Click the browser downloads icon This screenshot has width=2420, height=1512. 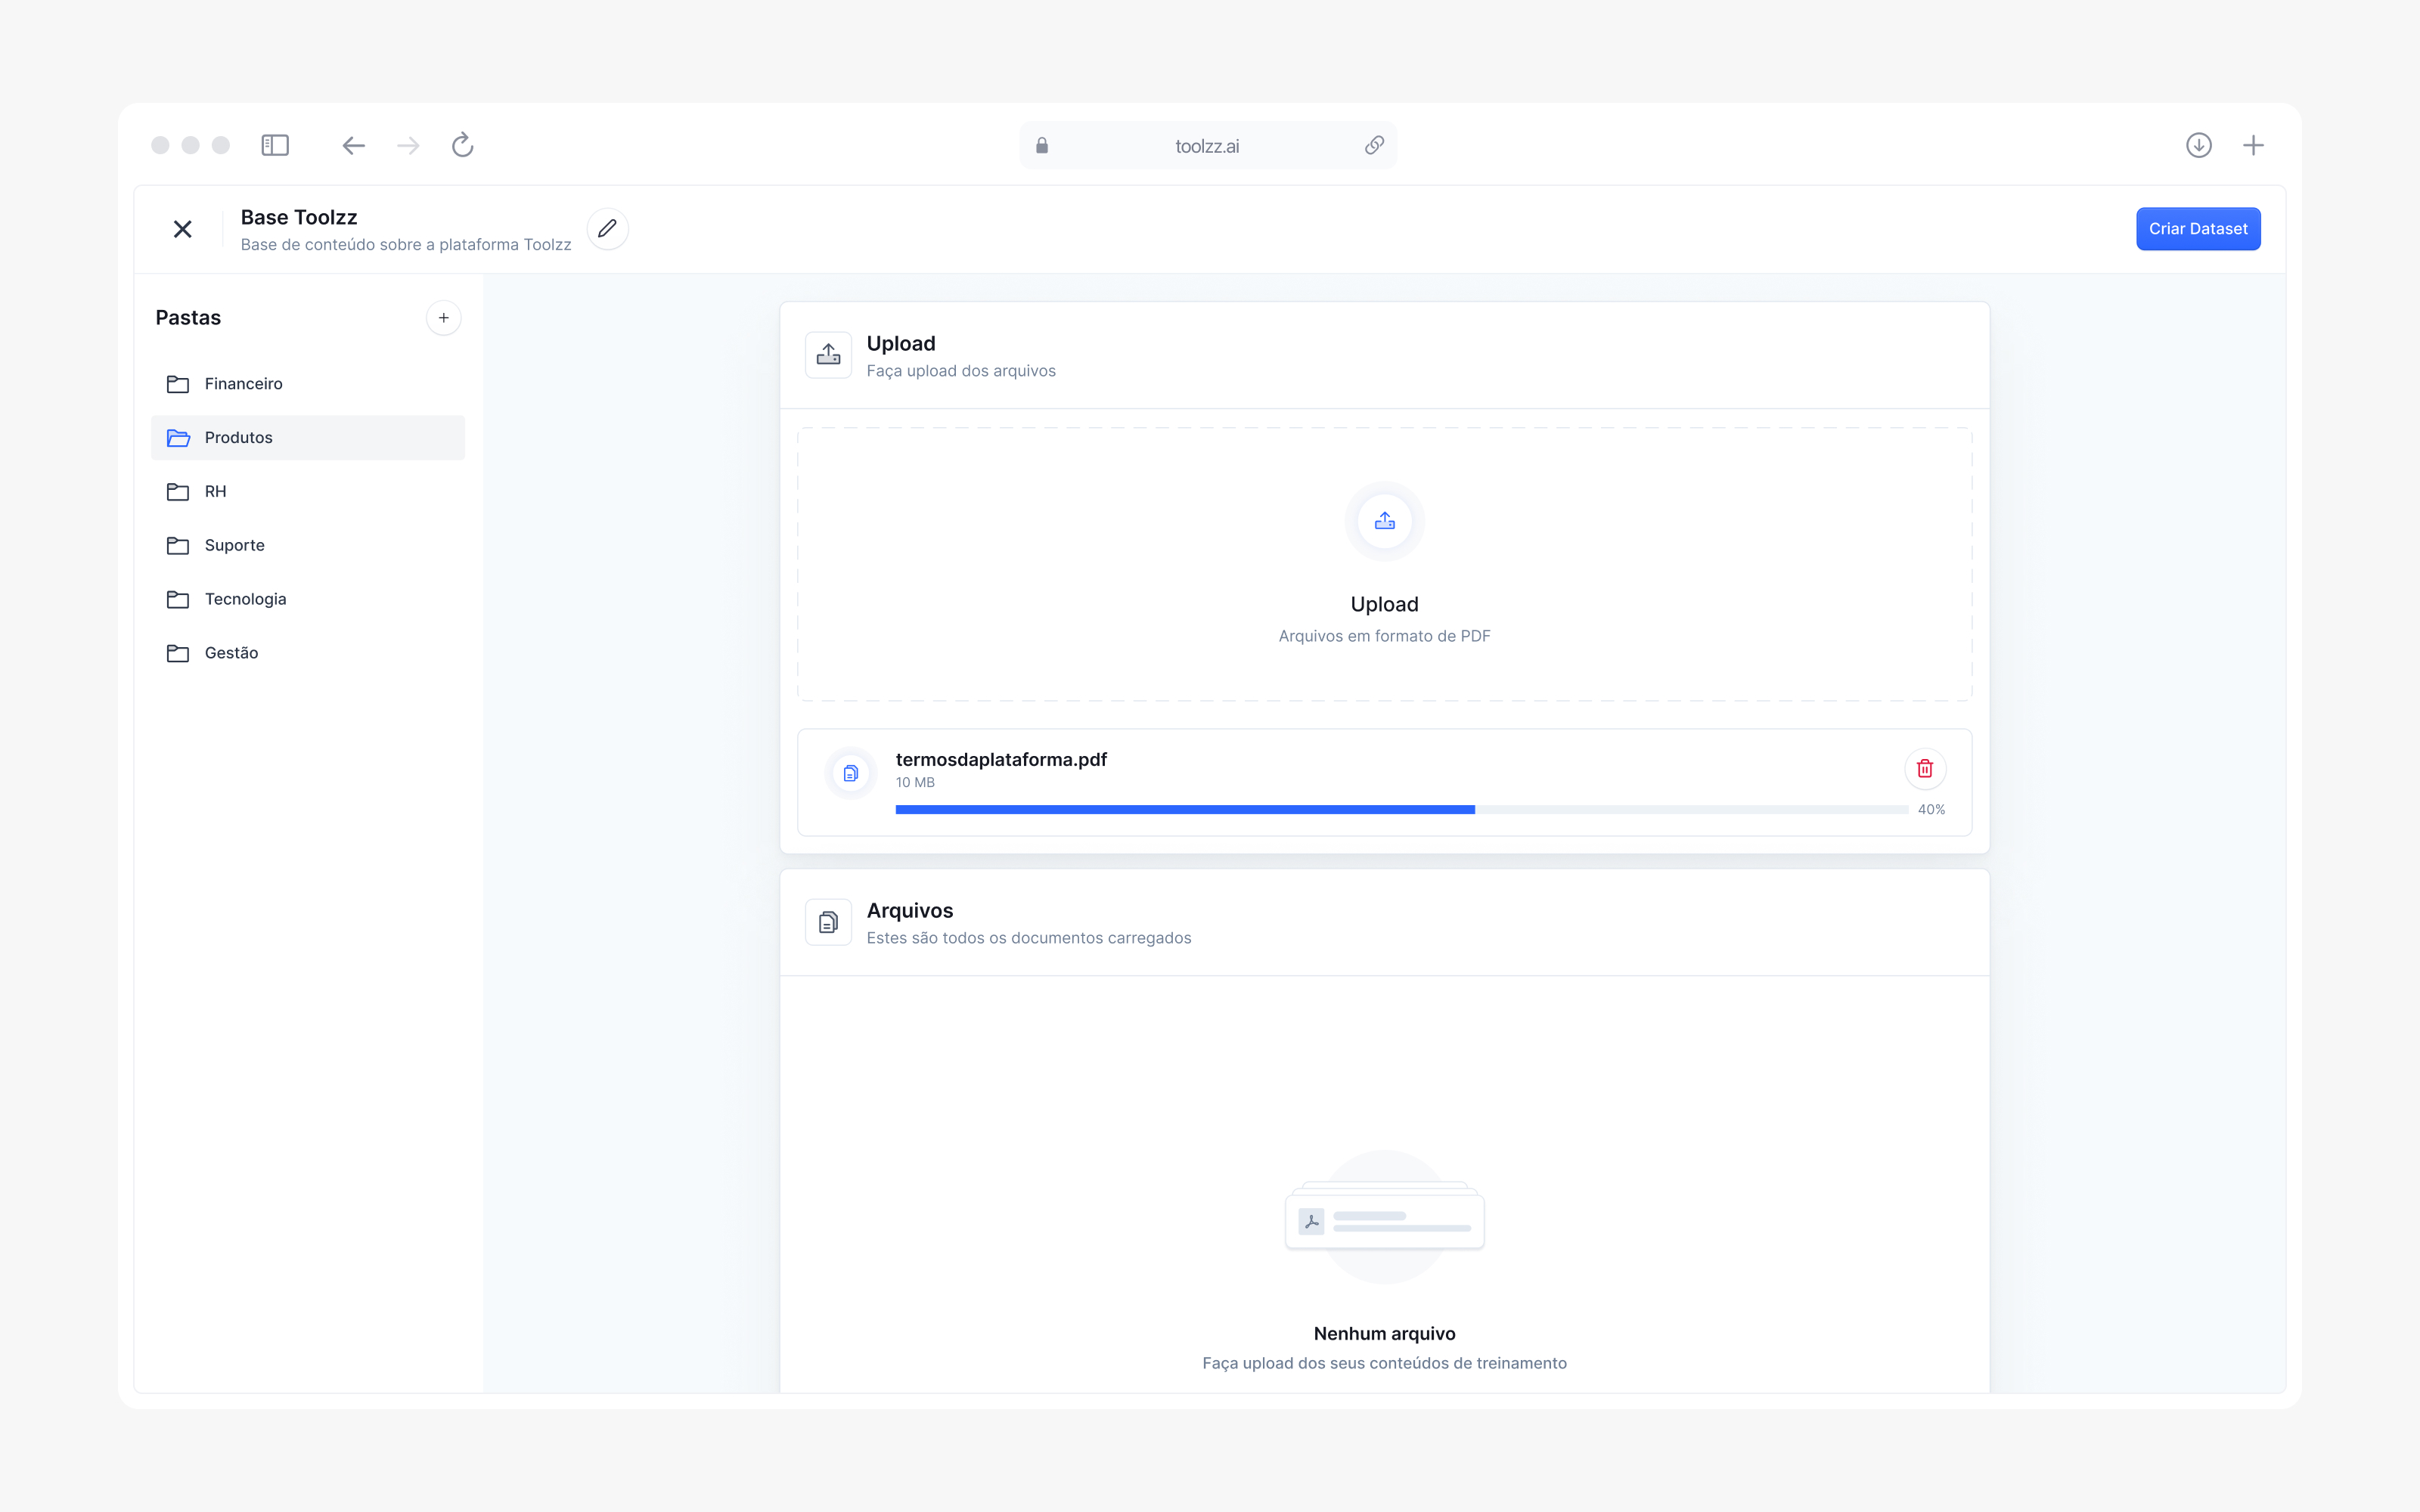tap(2198, 146)
